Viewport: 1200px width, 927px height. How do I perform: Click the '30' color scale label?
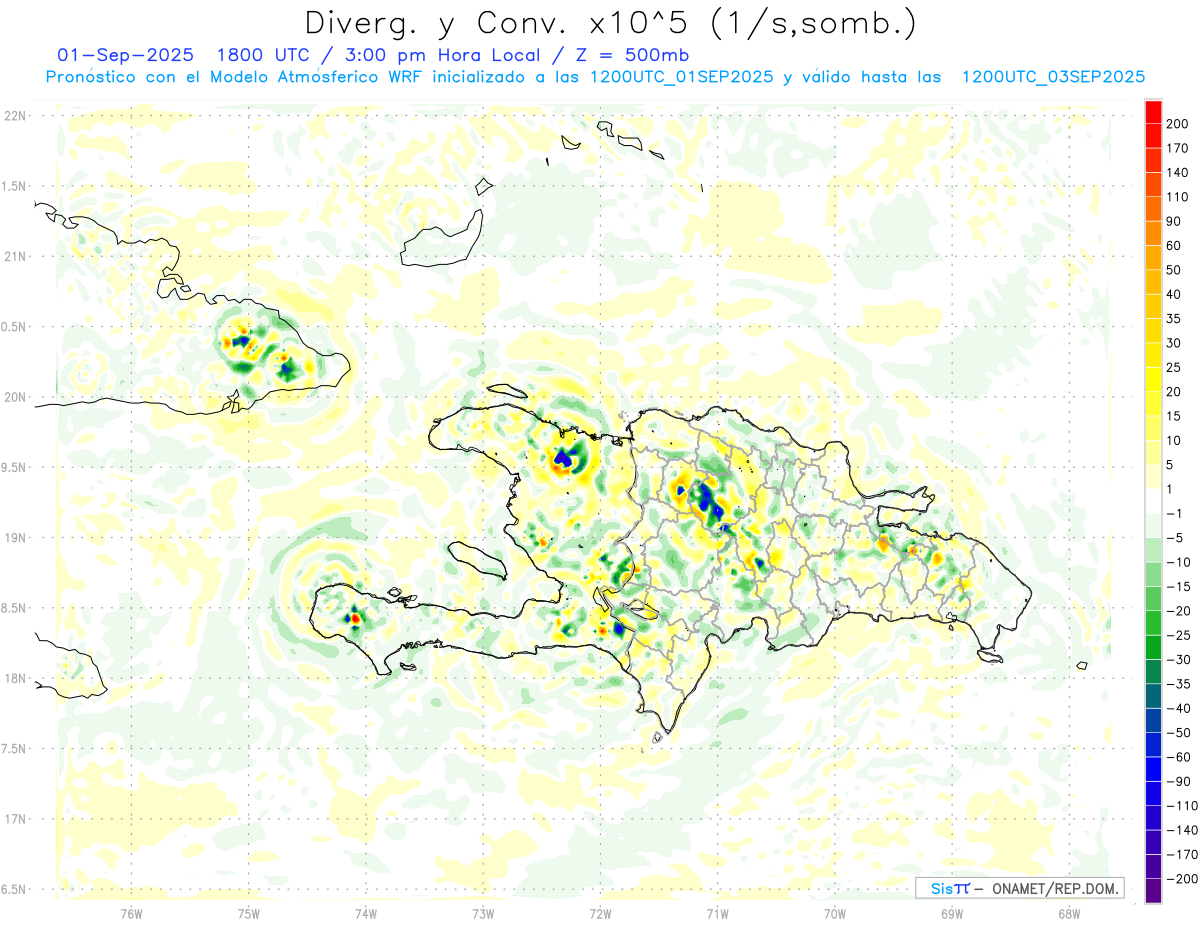coord(1173,343)
